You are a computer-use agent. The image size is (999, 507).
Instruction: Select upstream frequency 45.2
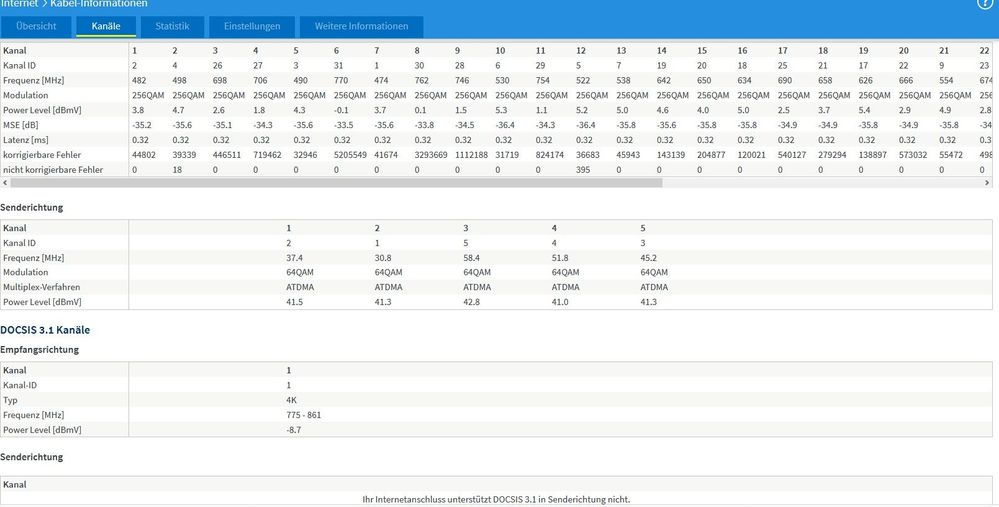[649, 258]
